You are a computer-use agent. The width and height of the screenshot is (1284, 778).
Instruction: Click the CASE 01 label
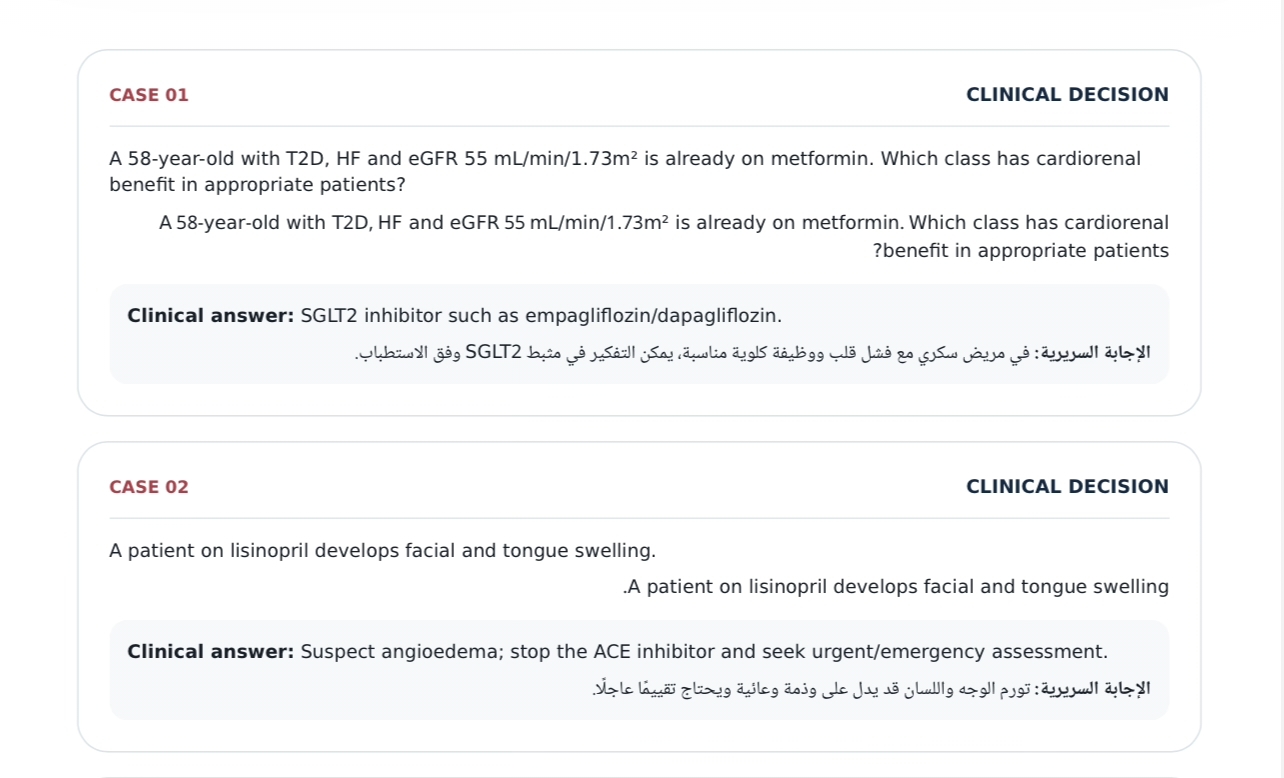(x=149, y=95)
